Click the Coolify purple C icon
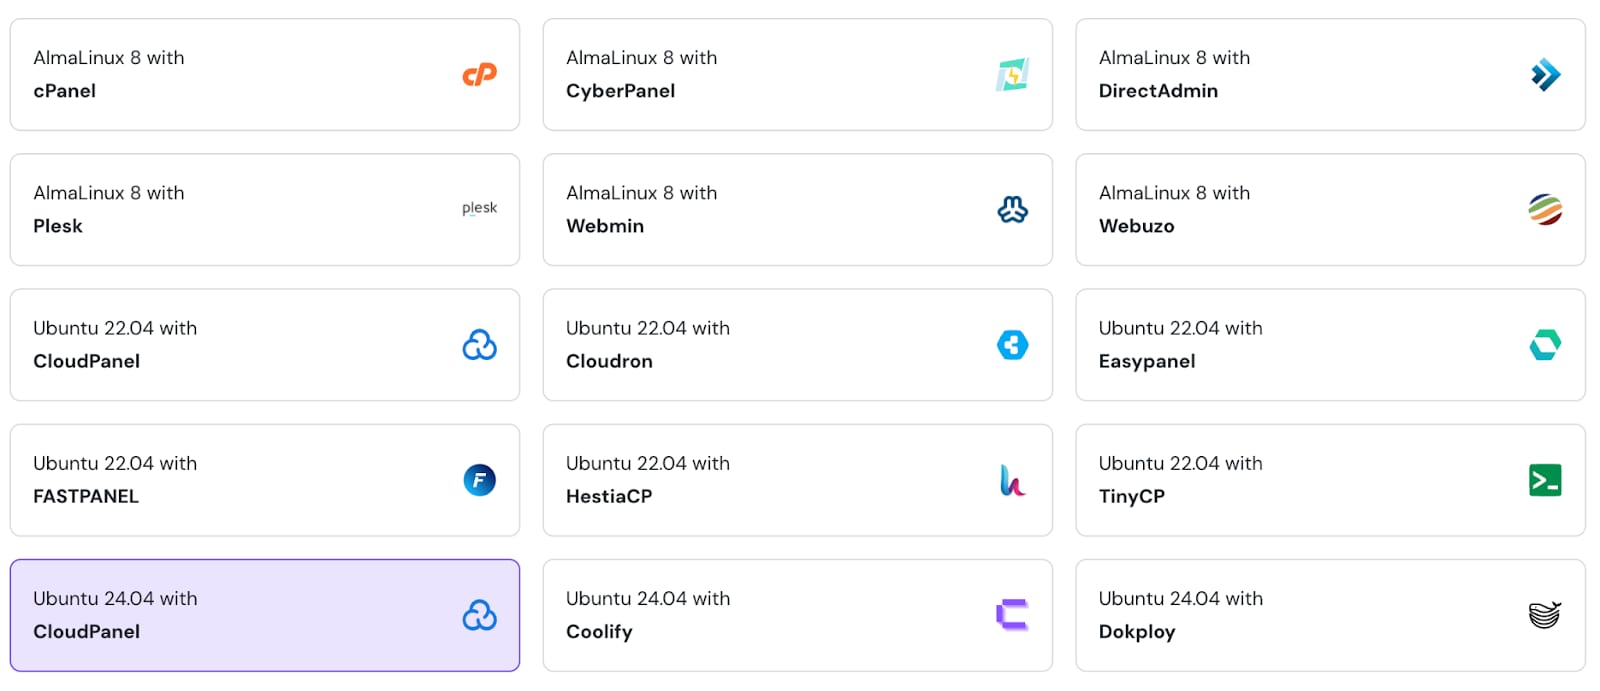 pyautogui.click(x=1013, y=615)
